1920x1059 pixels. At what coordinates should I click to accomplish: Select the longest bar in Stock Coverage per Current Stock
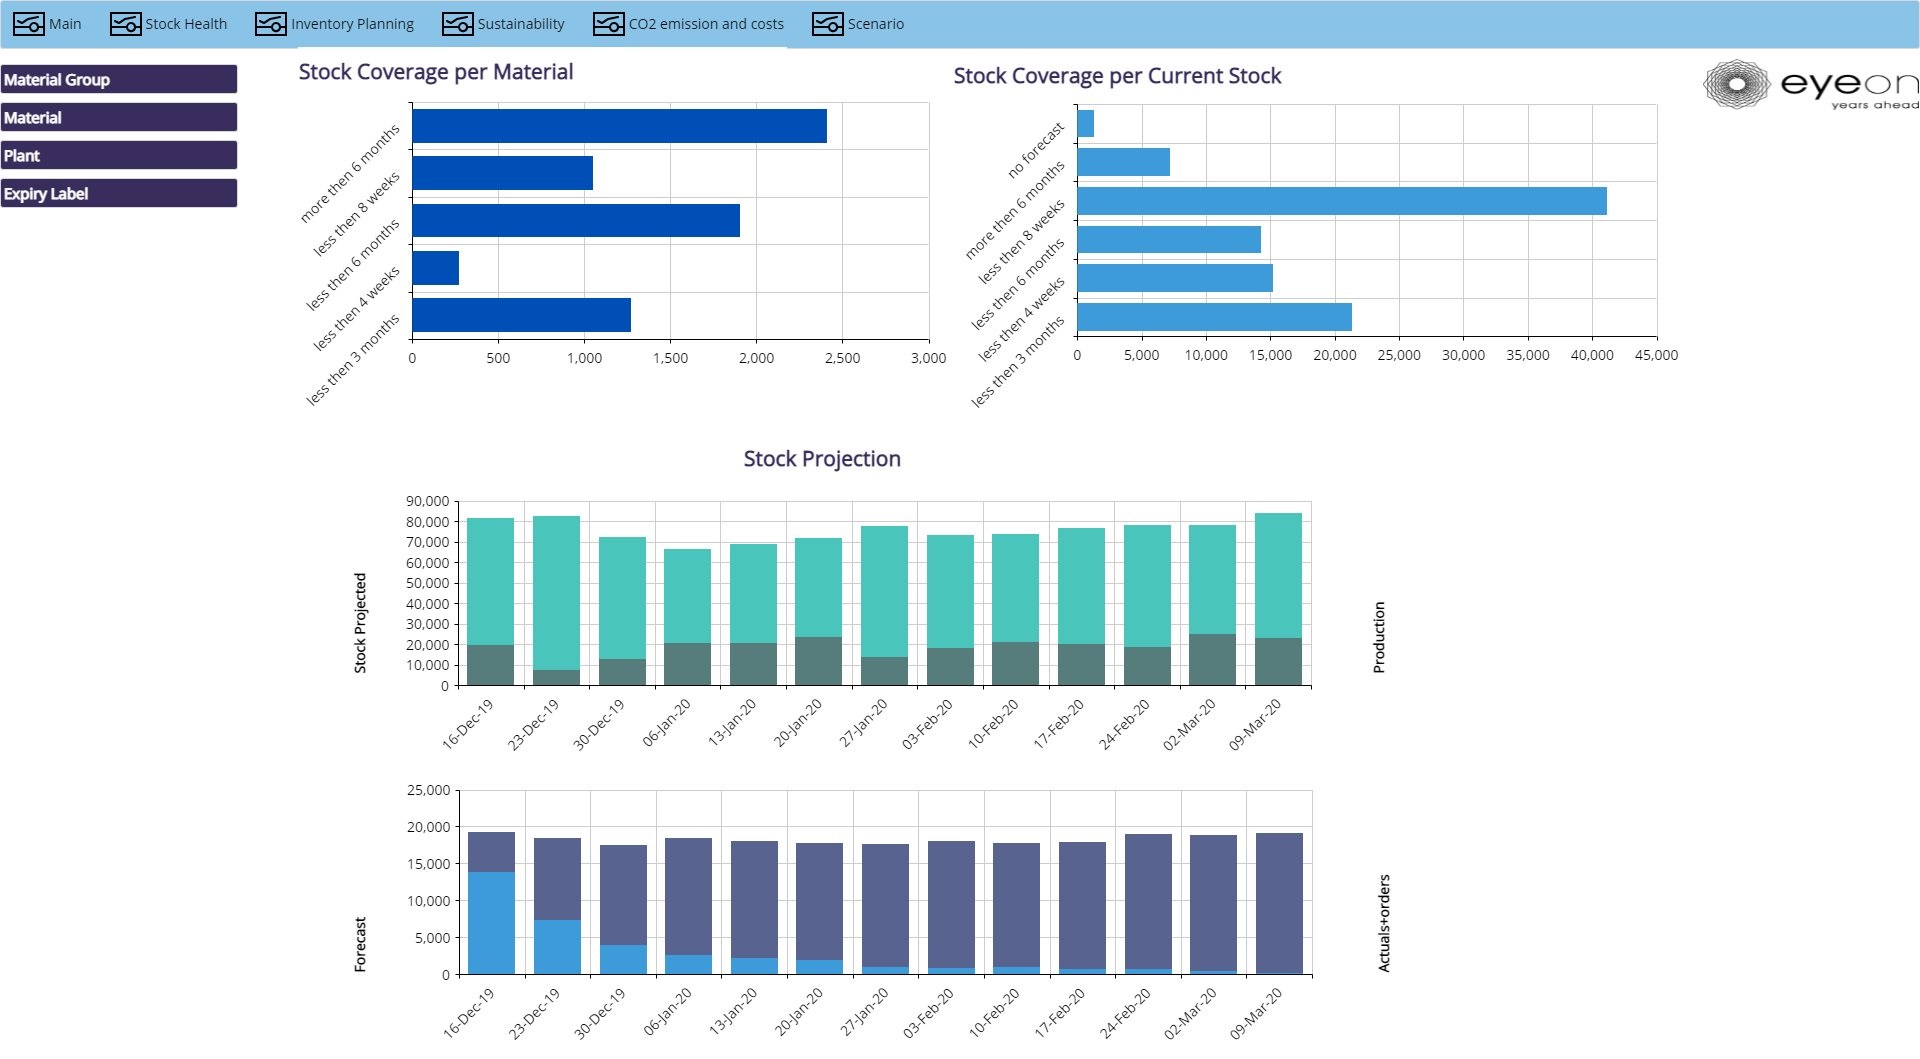point(1341,201)
